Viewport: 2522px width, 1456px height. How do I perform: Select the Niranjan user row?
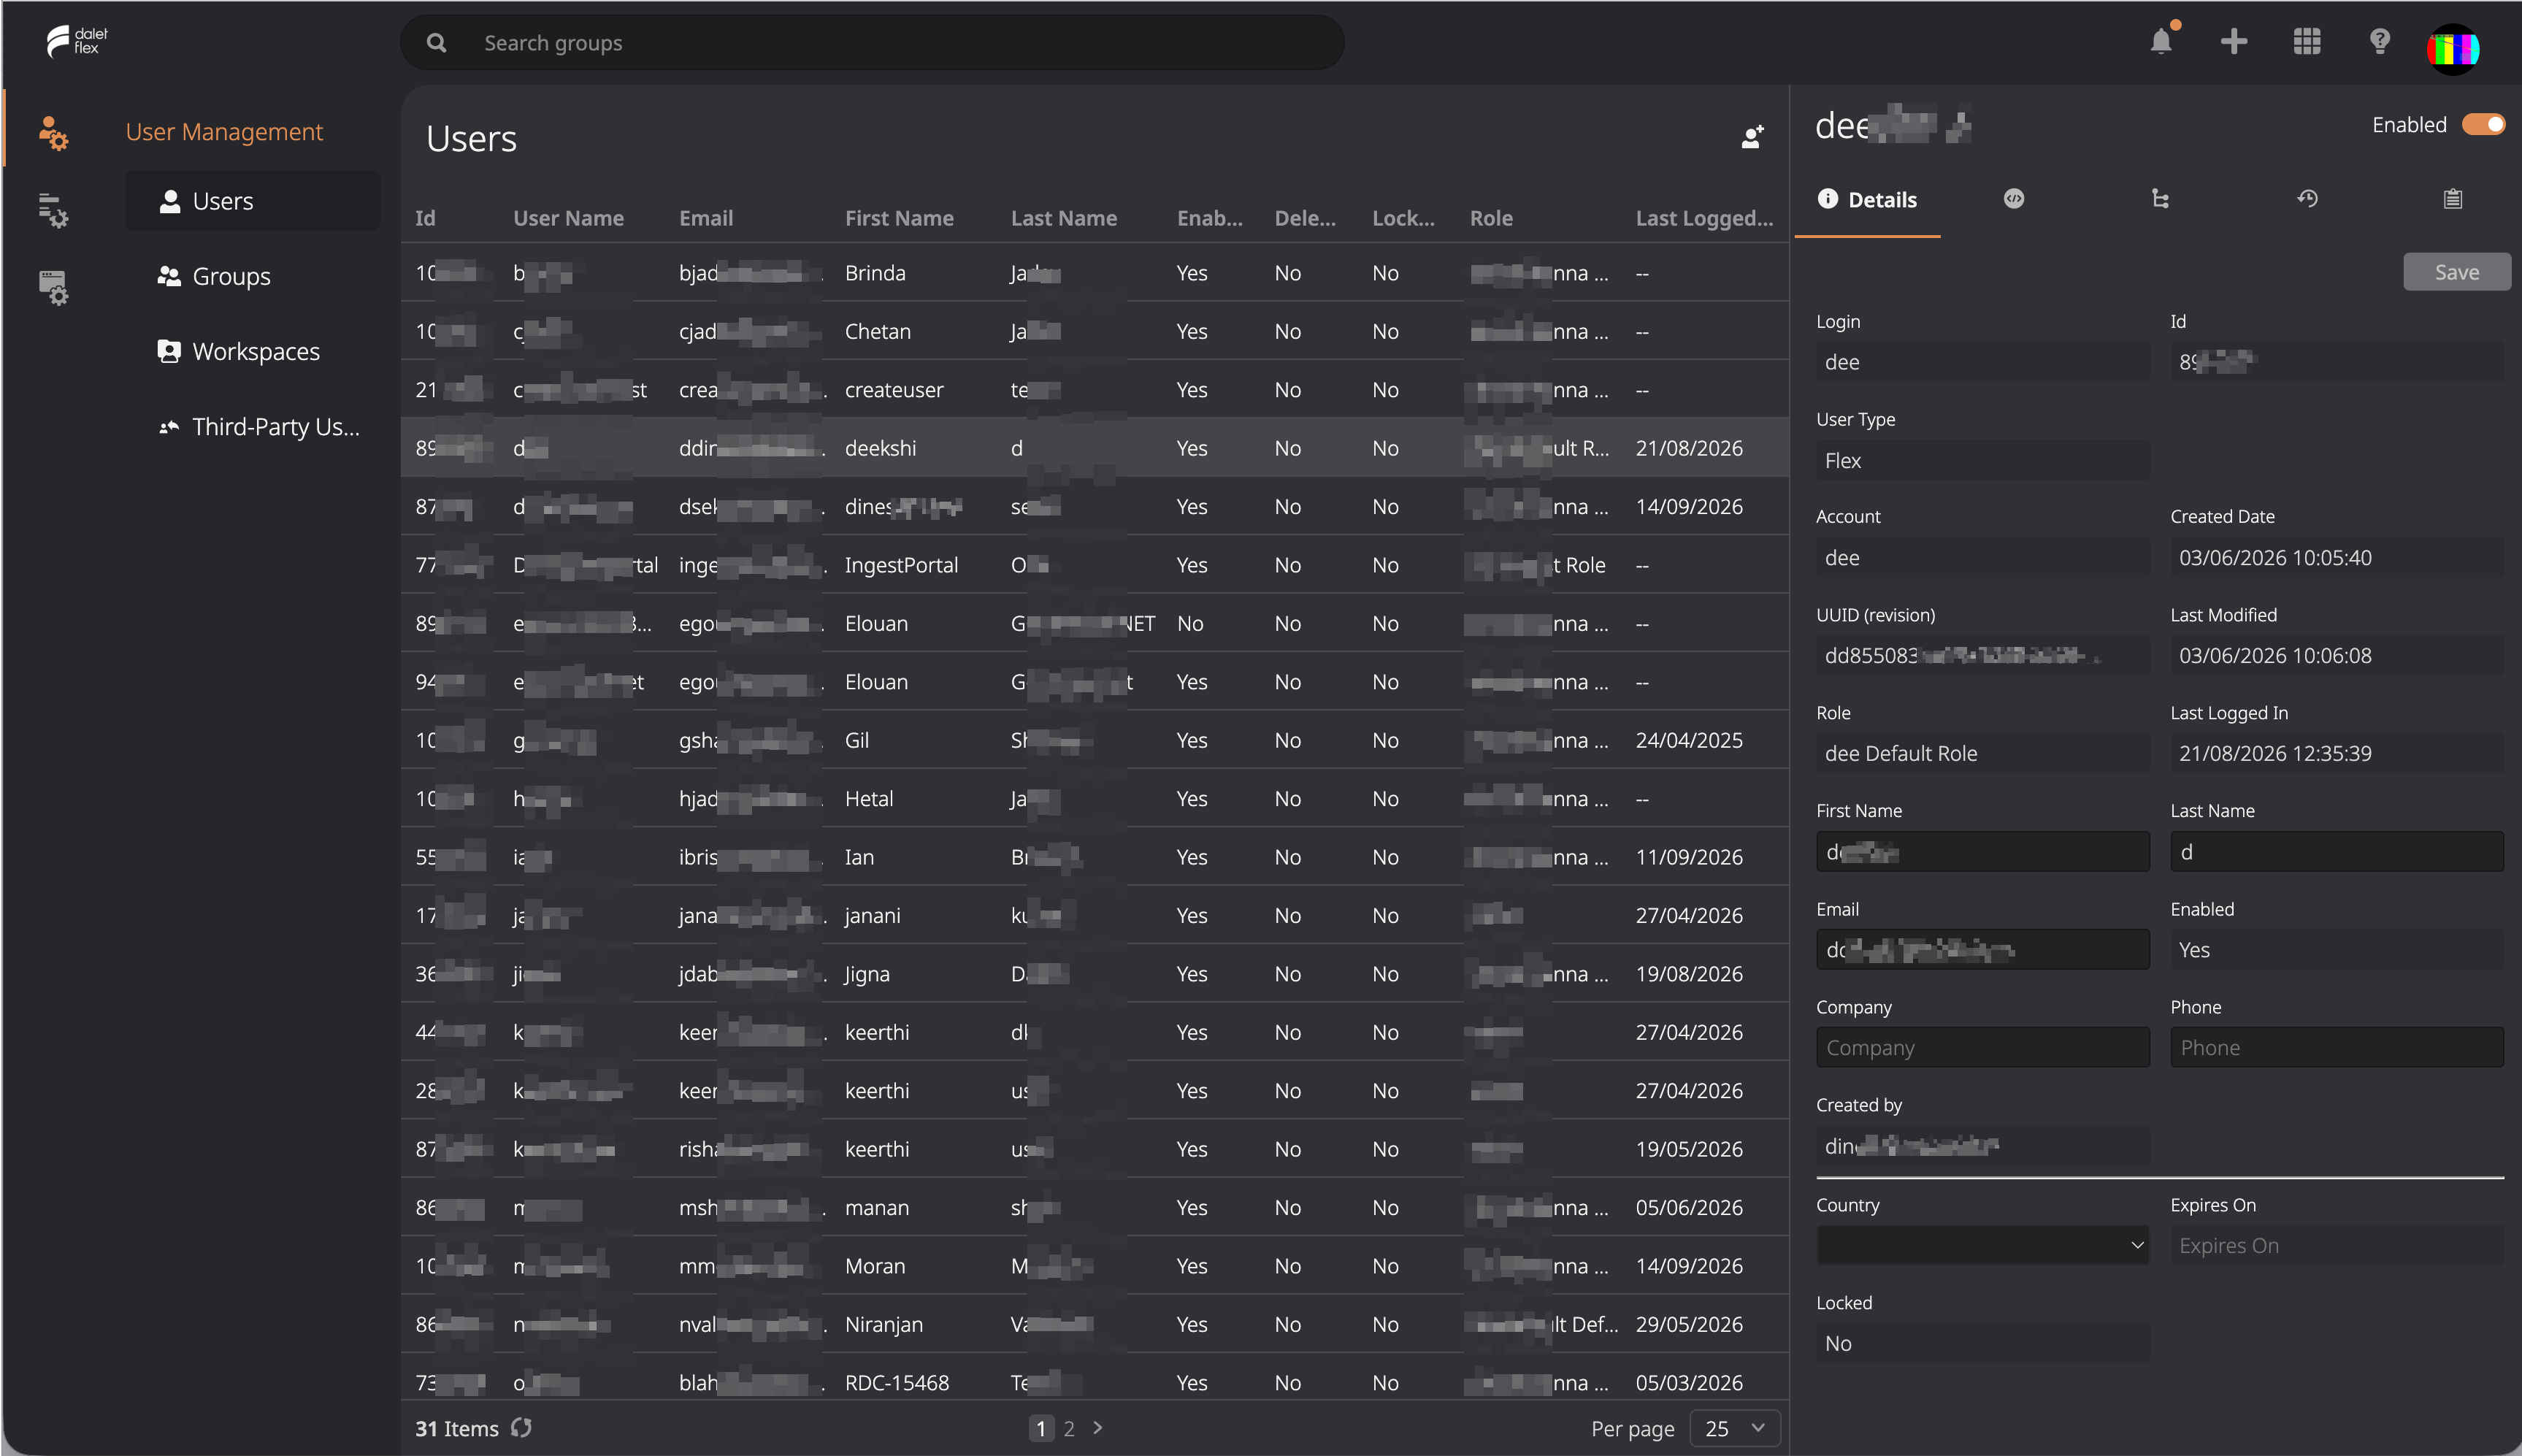pyautogui.click(x=1094, y=1324)
